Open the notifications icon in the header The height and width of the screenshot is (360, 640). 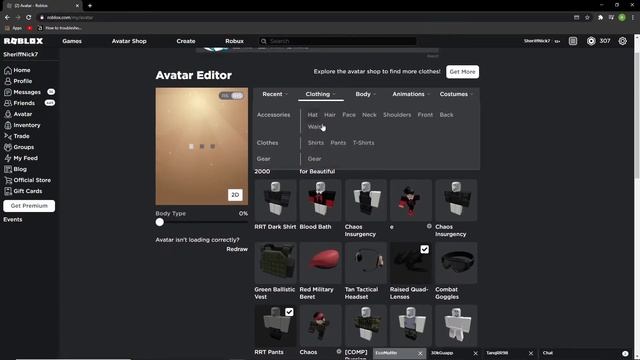click(573, 41)
